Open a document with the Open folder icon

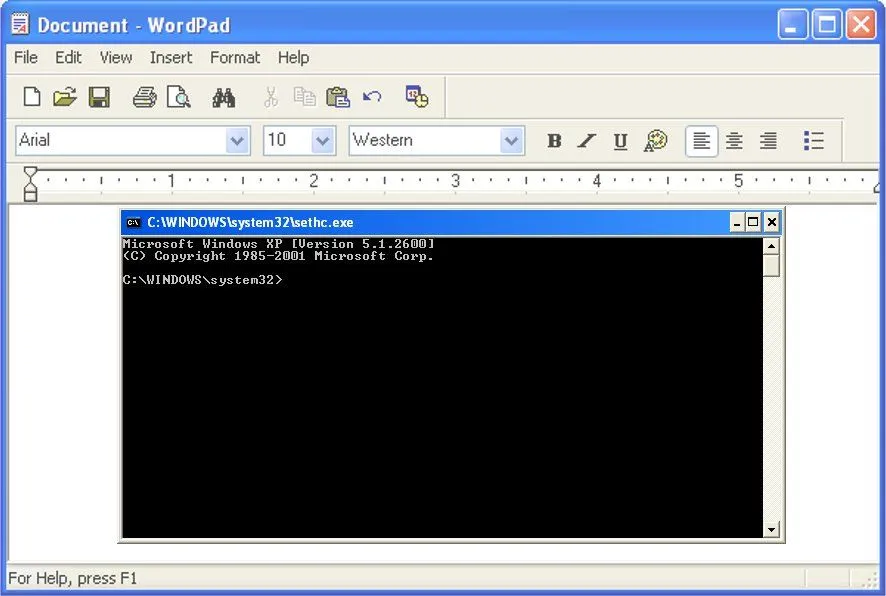(65, 96)
